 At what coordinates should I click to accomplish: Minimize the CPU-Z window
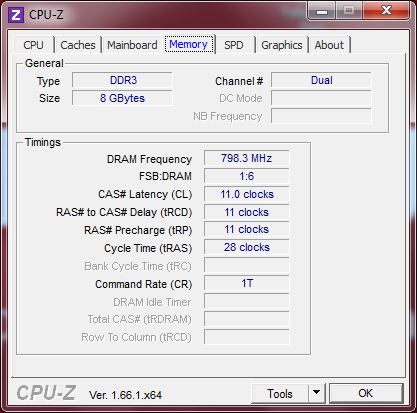[x=322, y=11]
